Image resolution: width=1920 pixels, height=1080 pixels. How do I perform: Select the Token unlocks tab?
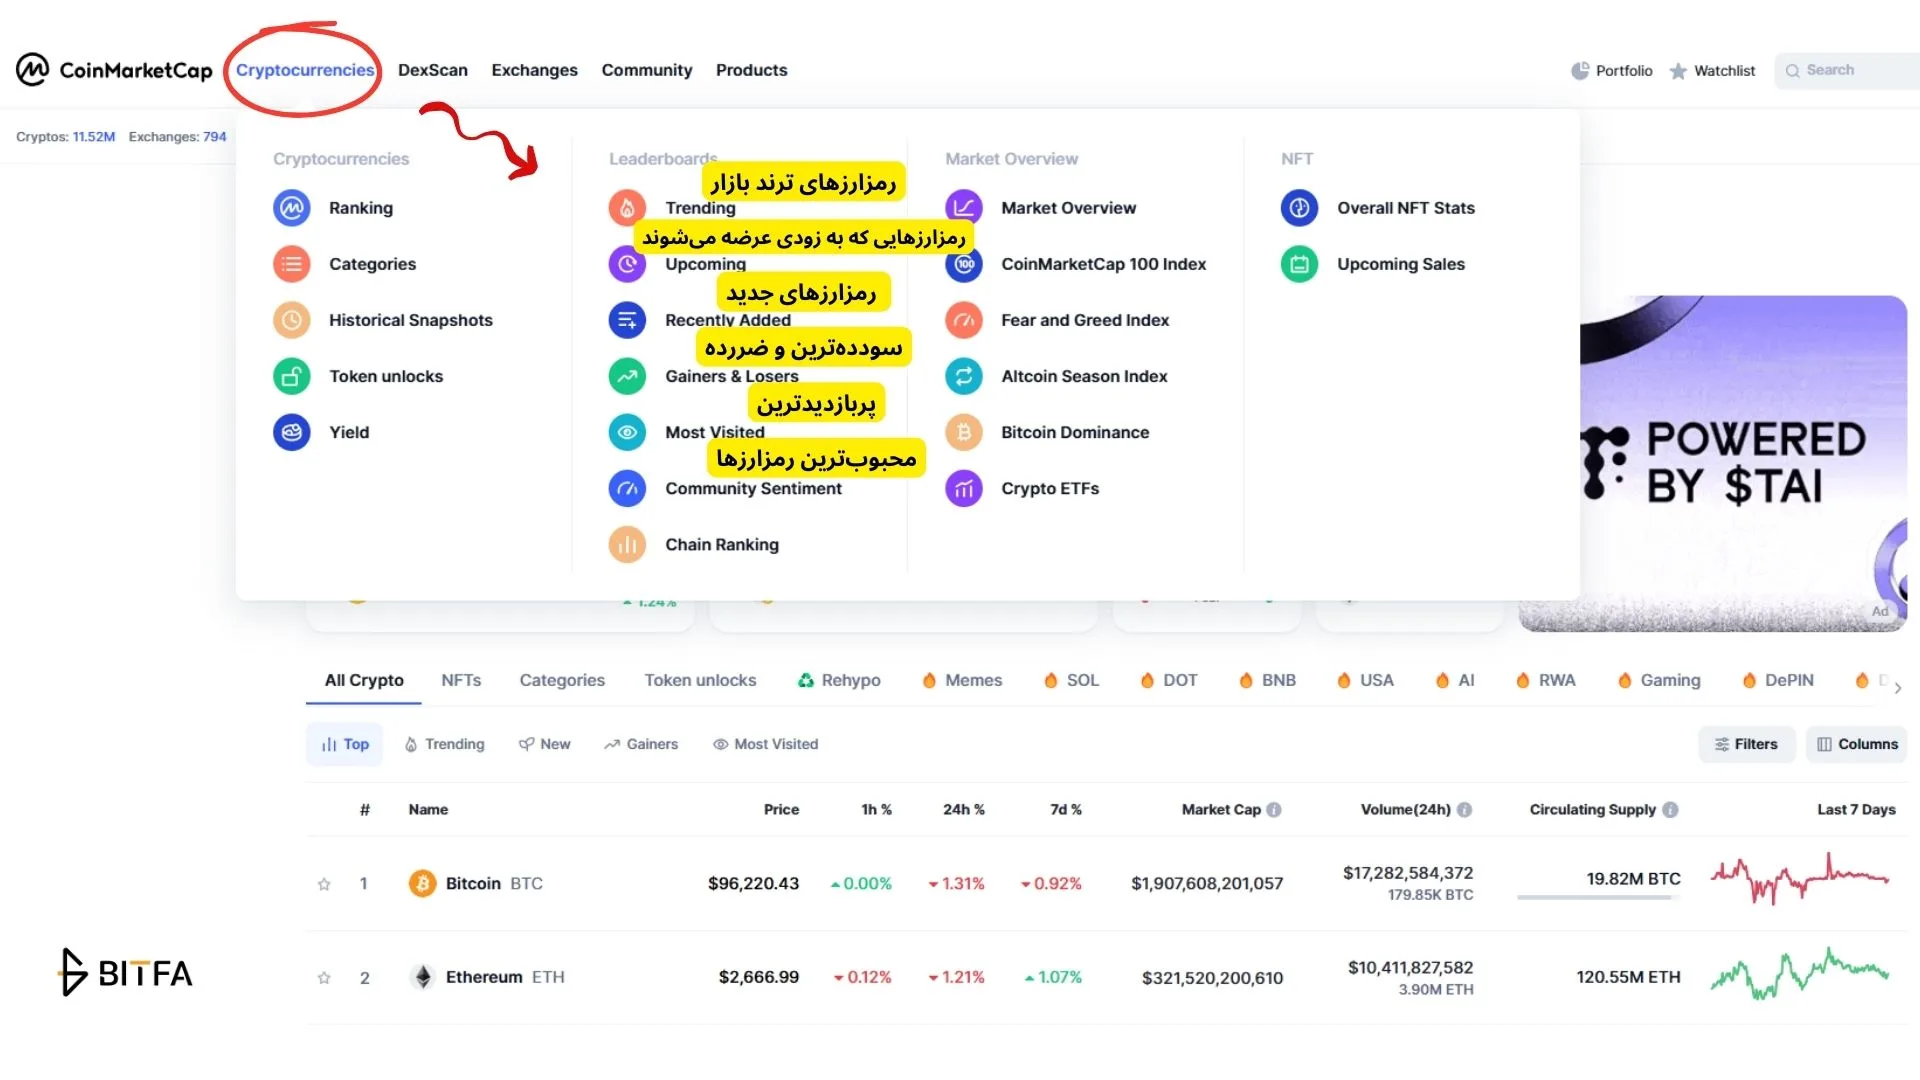[x=700, y=680]
